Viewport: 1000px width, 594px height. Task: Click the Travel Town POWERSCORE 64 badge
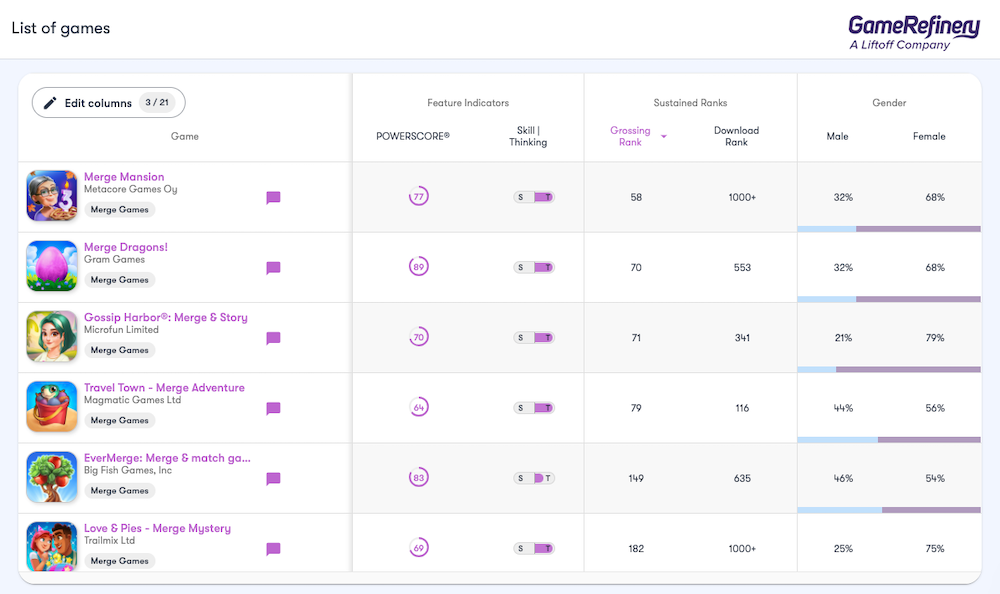(x=418, y=407)
